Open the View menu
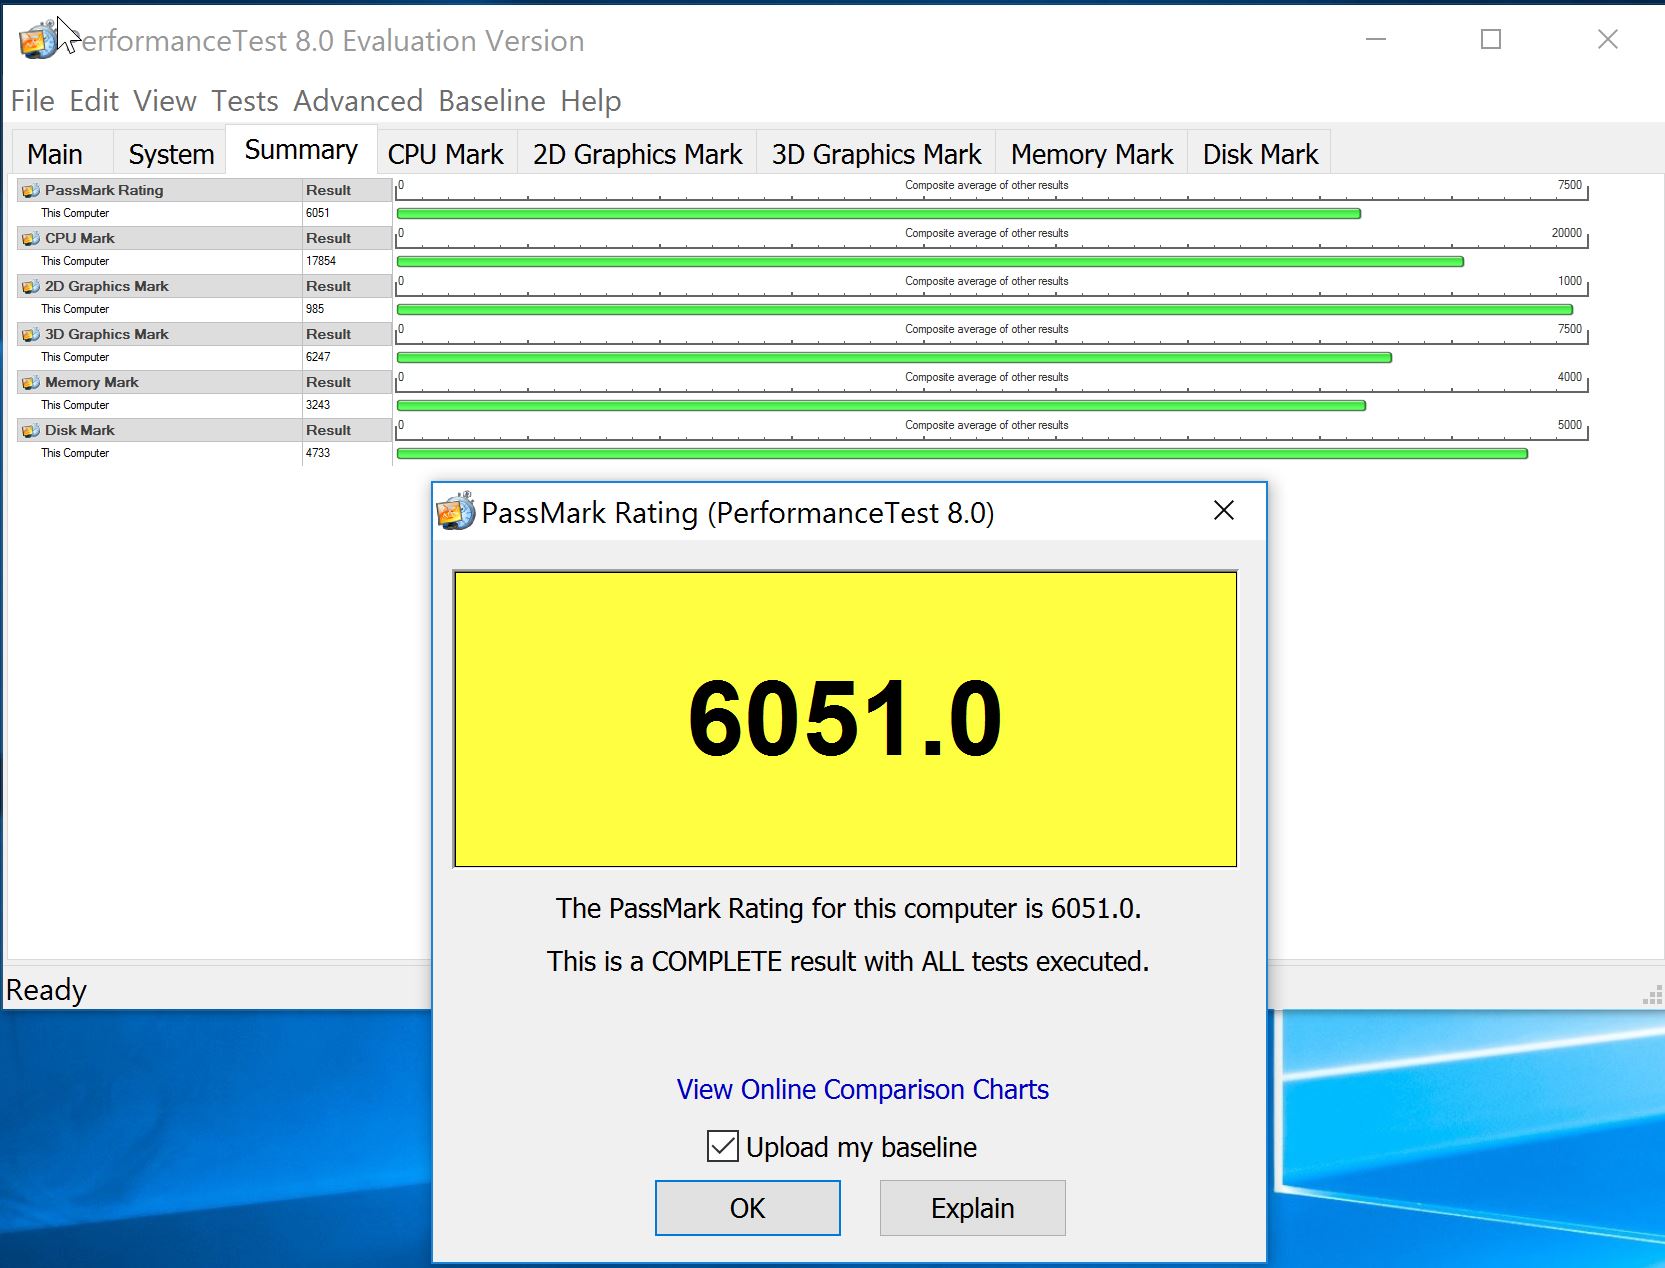This screenshot has width=1665, height=1268. coord(165,101)
